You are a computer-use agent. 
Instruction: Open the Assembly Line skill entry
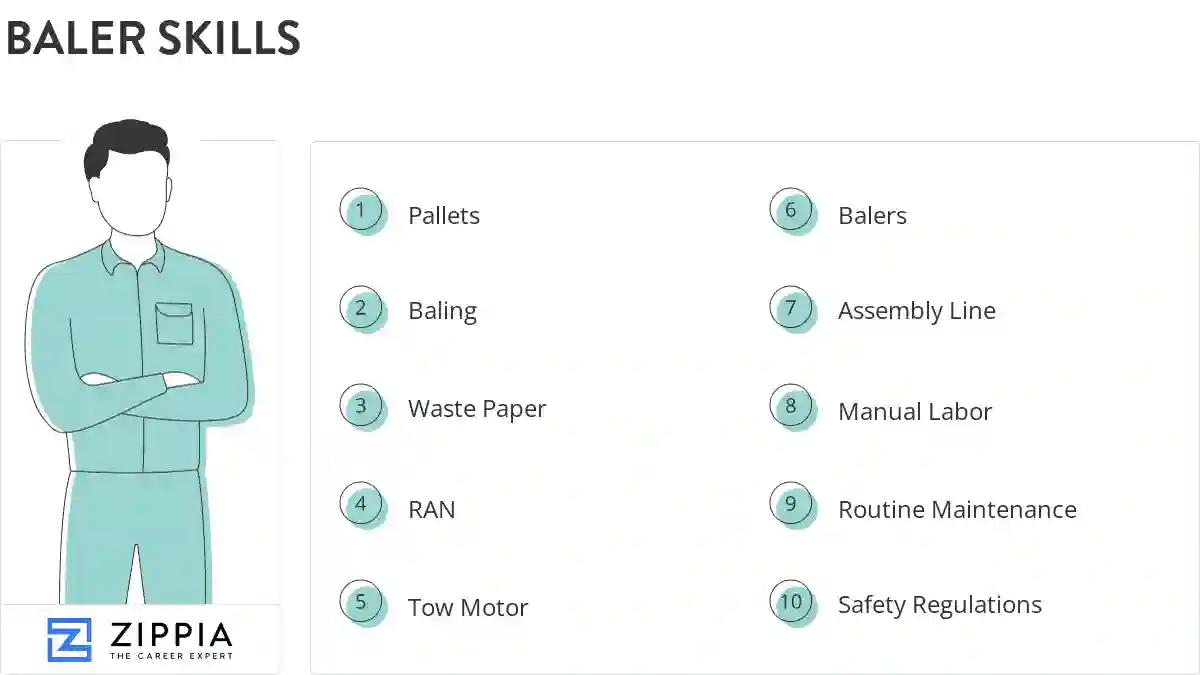tap(916, 311)
